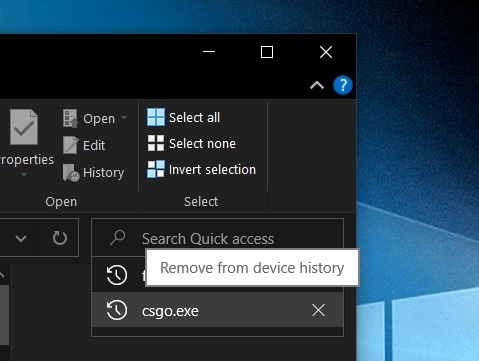Click the first search history clock icon
This screenshot has height=361, width=479.
click(x=117, y=275)
